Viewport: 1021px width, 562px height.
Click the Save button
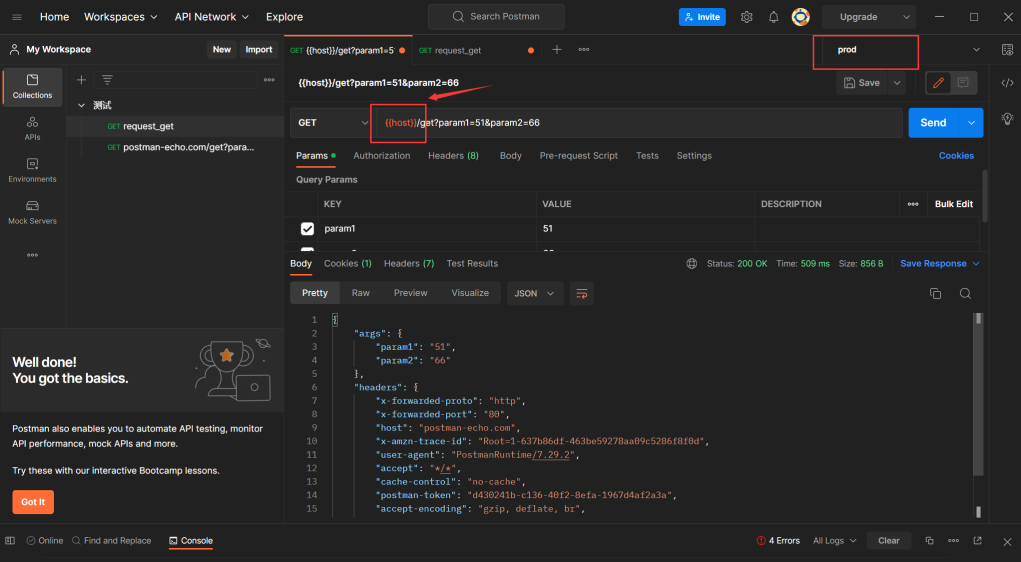(x=861, y=83)
